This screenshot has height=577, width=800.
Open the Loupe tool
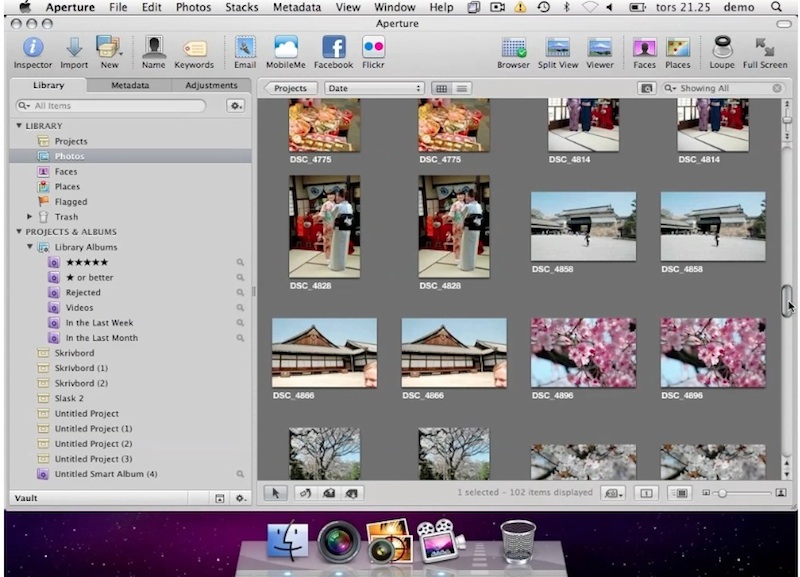pos(721,48)
